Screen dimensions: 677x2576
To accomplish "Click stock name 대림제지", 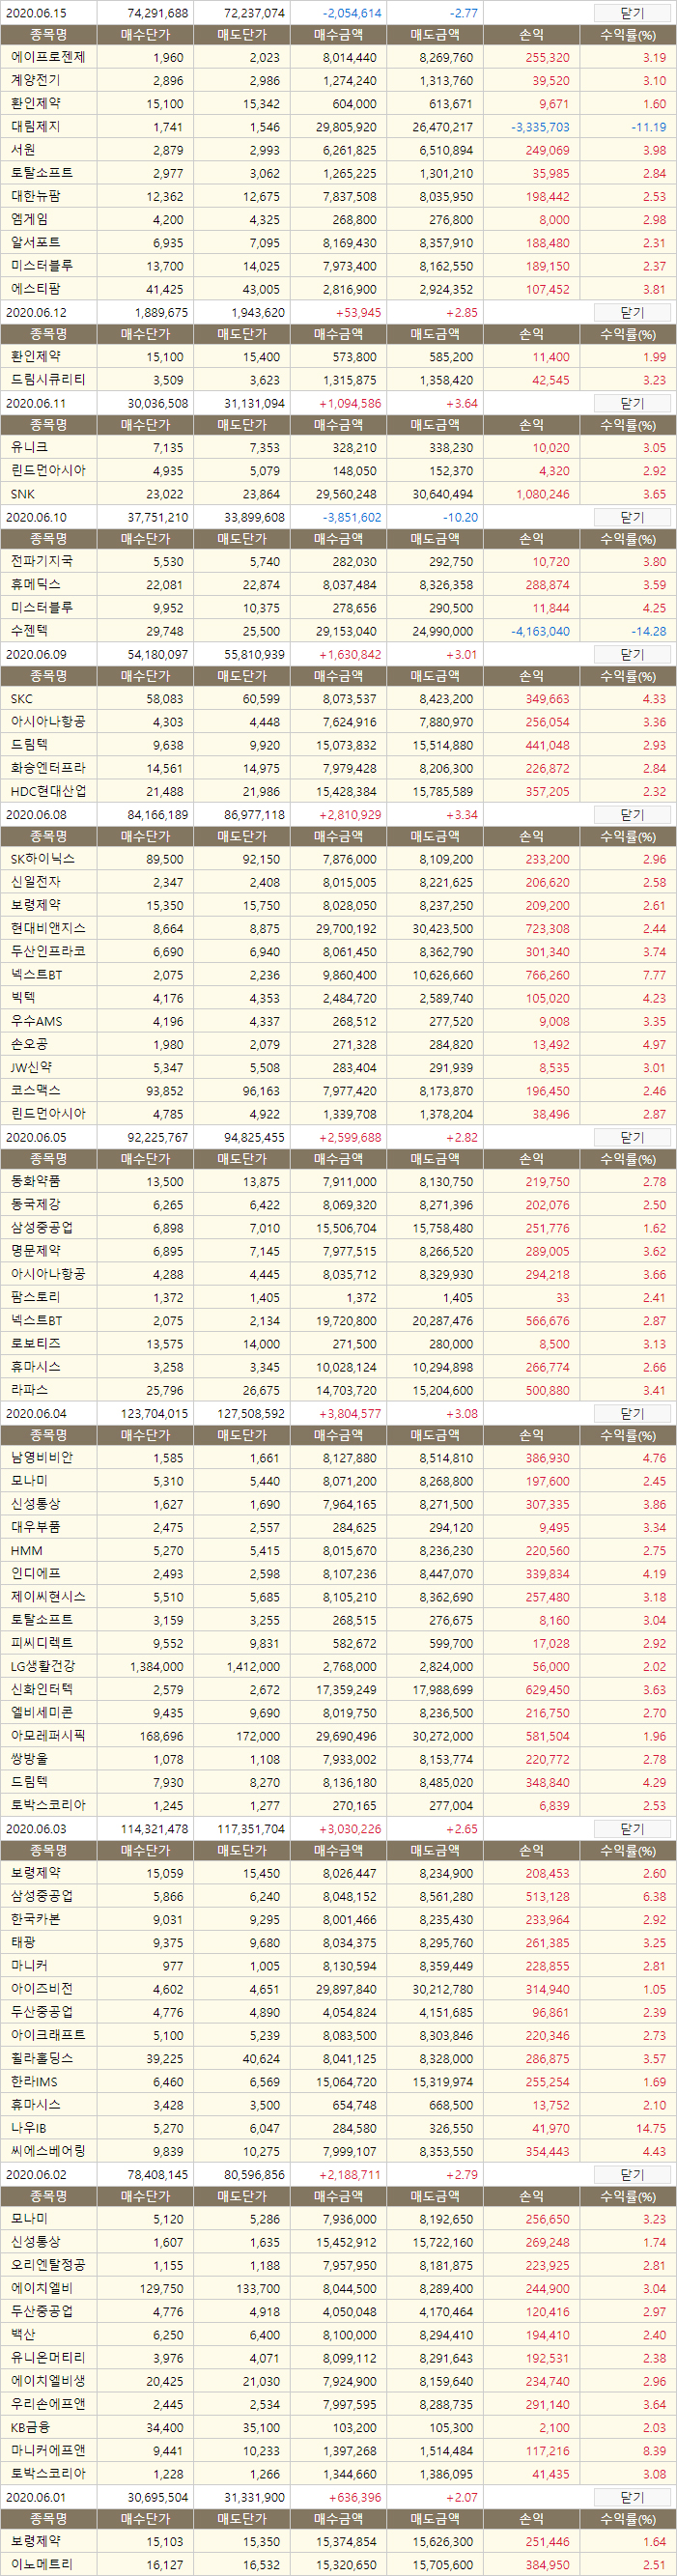I will tap(35, 126).
